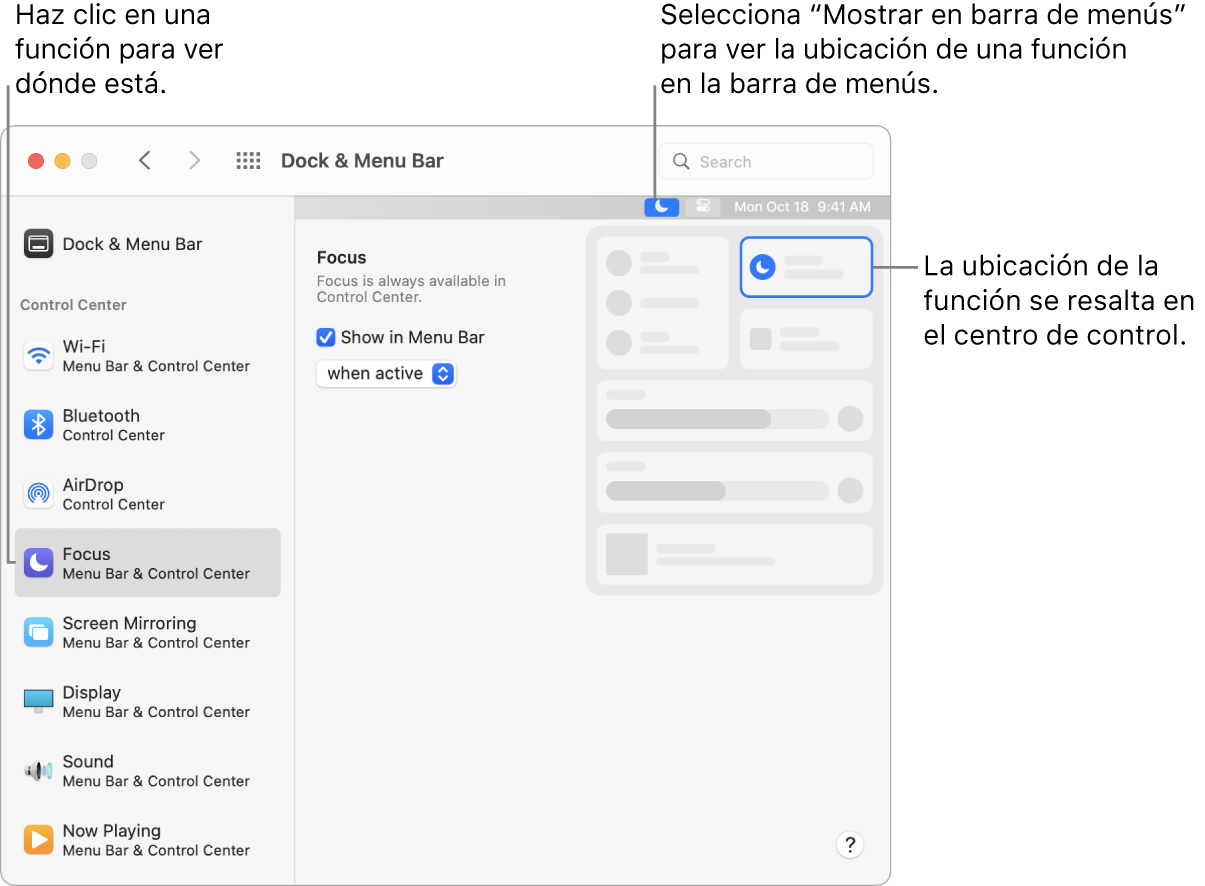This screenshot has height=886, width=1205.
Task: Select the Wi-Fi icon in sidebar
Action: point(39,355)
